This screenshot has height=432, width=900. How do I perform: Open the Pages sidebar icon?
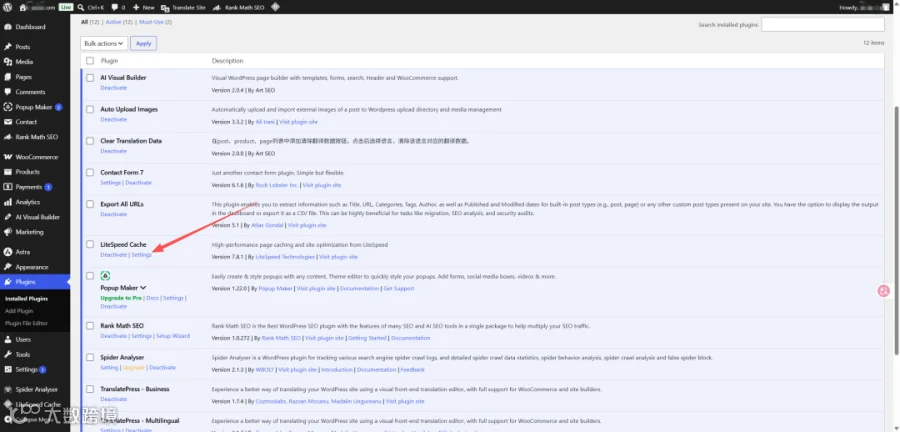tap(7, 77)
